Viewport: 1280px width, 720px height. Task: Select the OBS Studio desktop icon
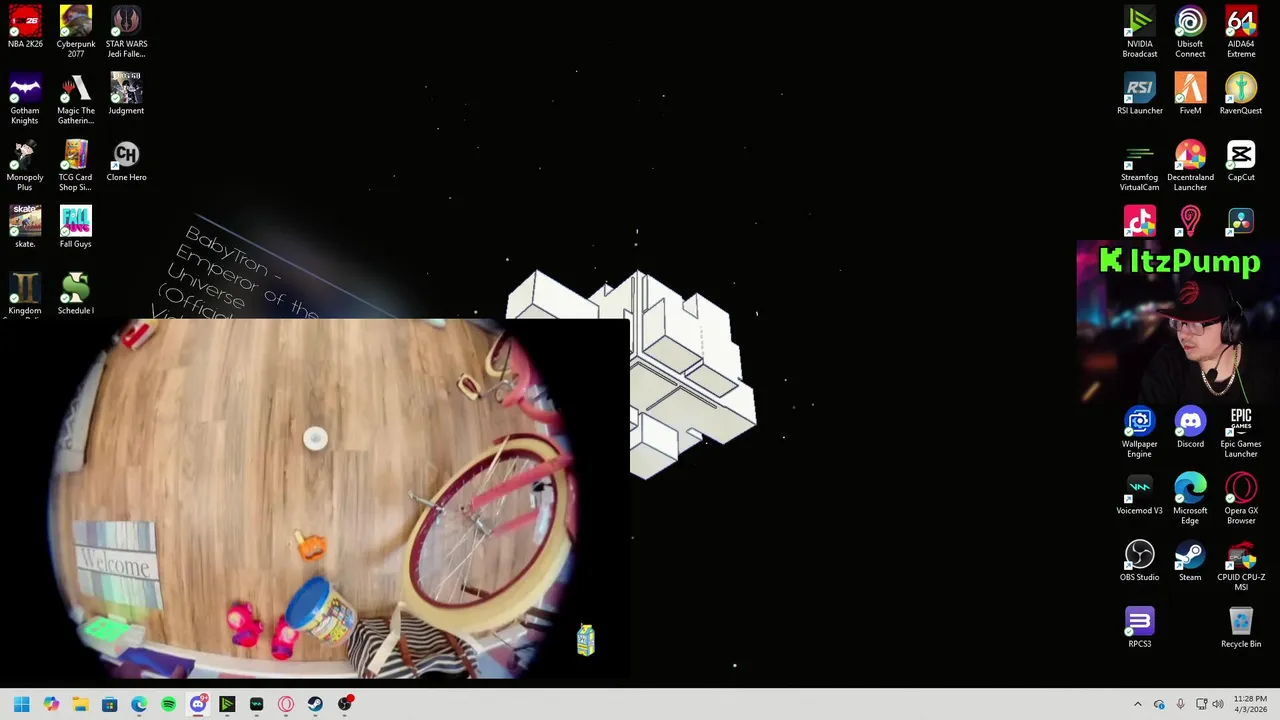click(1139, 561)
